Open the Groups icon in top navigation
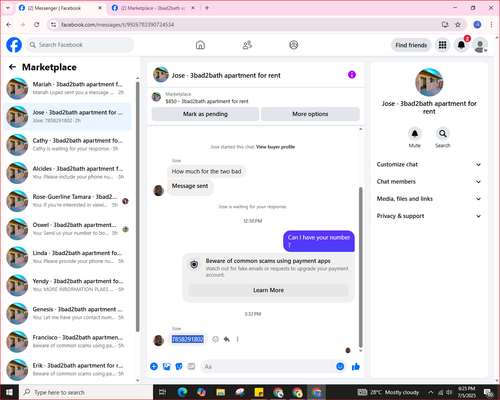 294,45
